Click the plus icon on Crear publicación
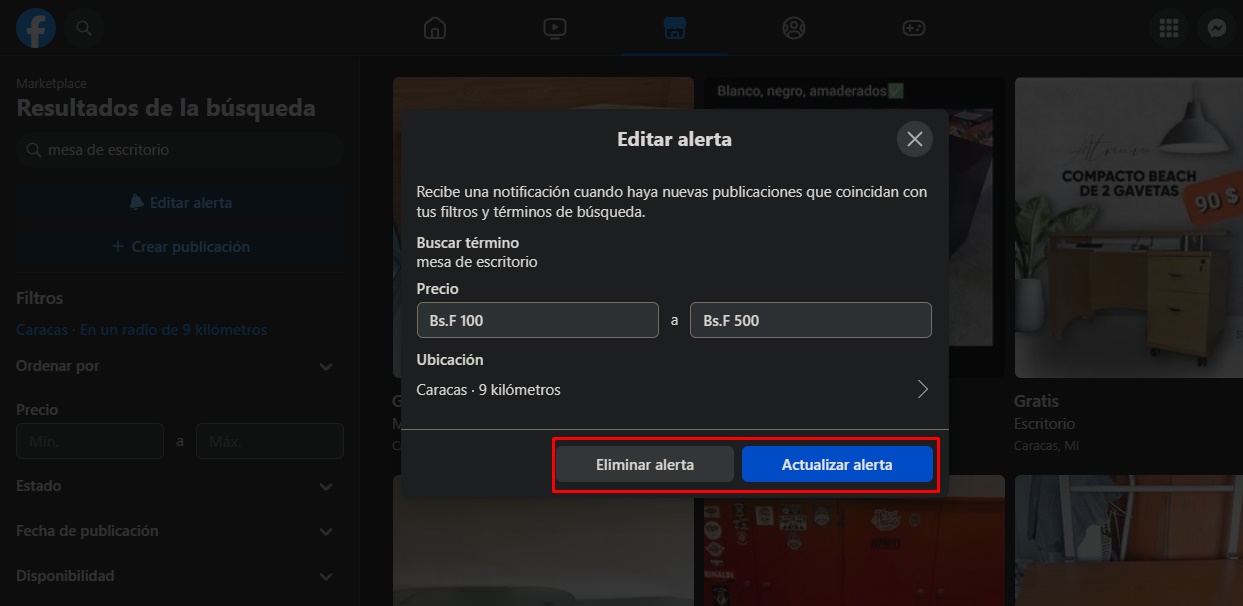The image size is (1243, 606). 118,246
